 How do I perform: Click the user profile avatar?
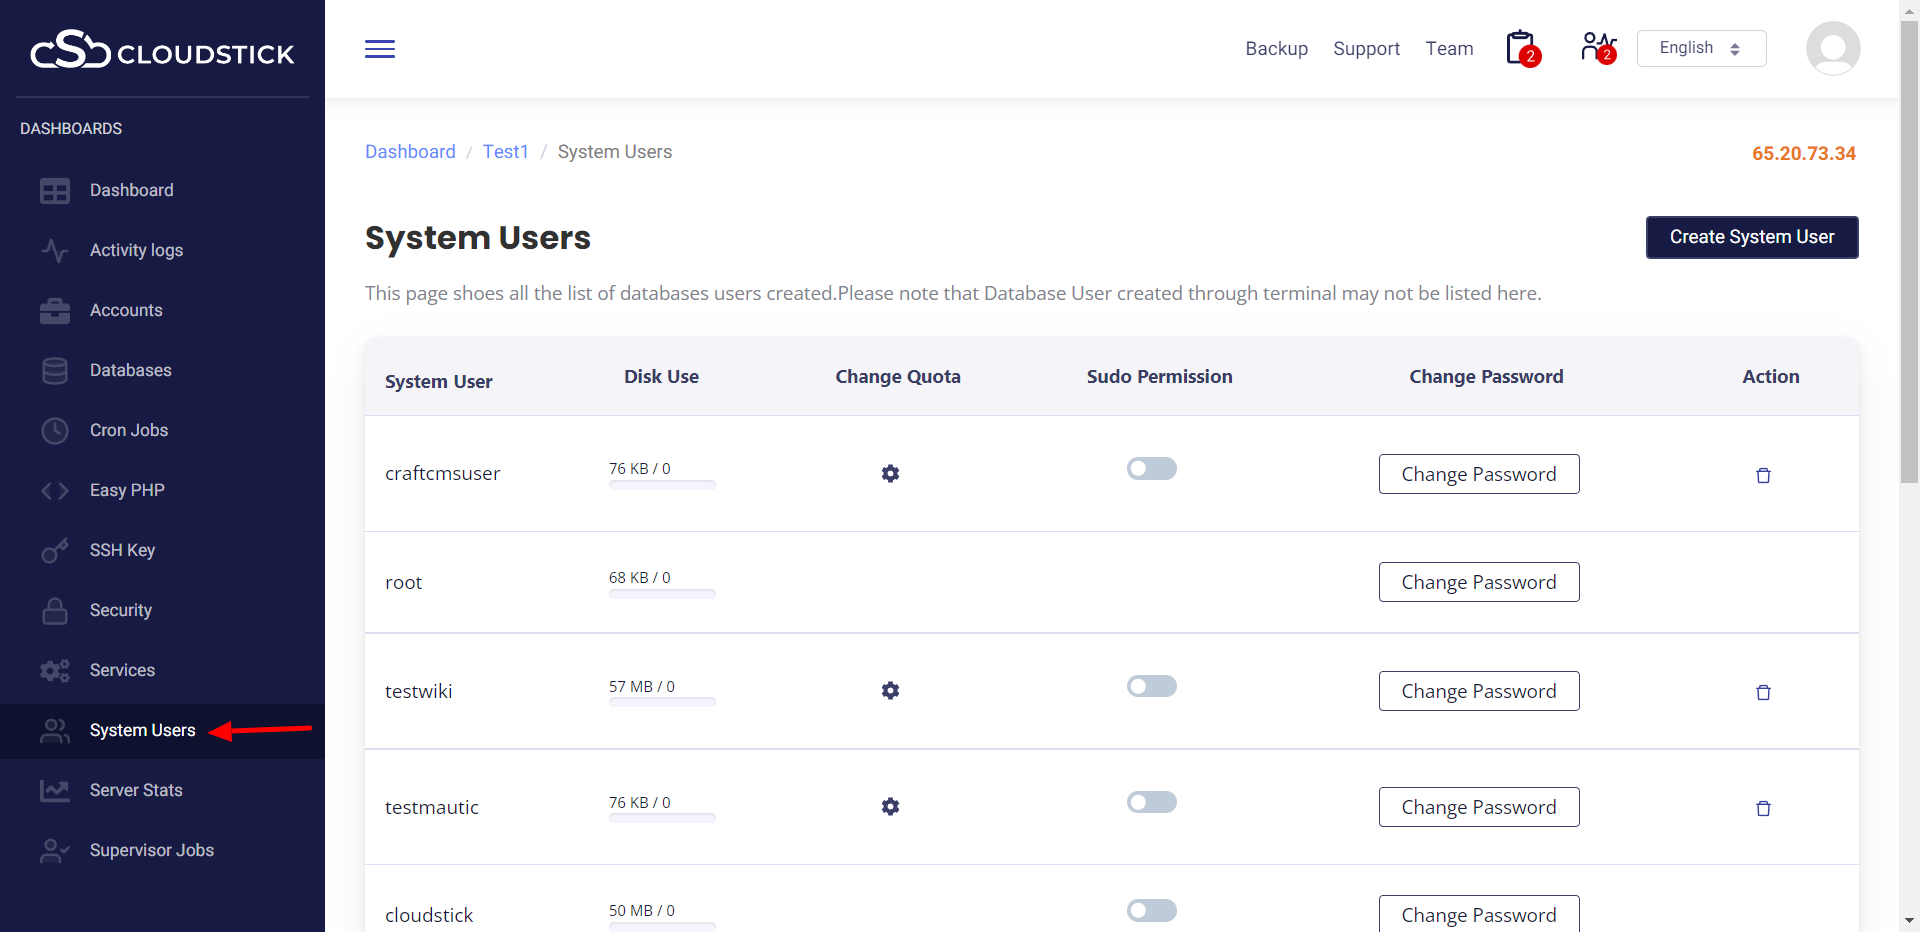(x=1832, y=49)
